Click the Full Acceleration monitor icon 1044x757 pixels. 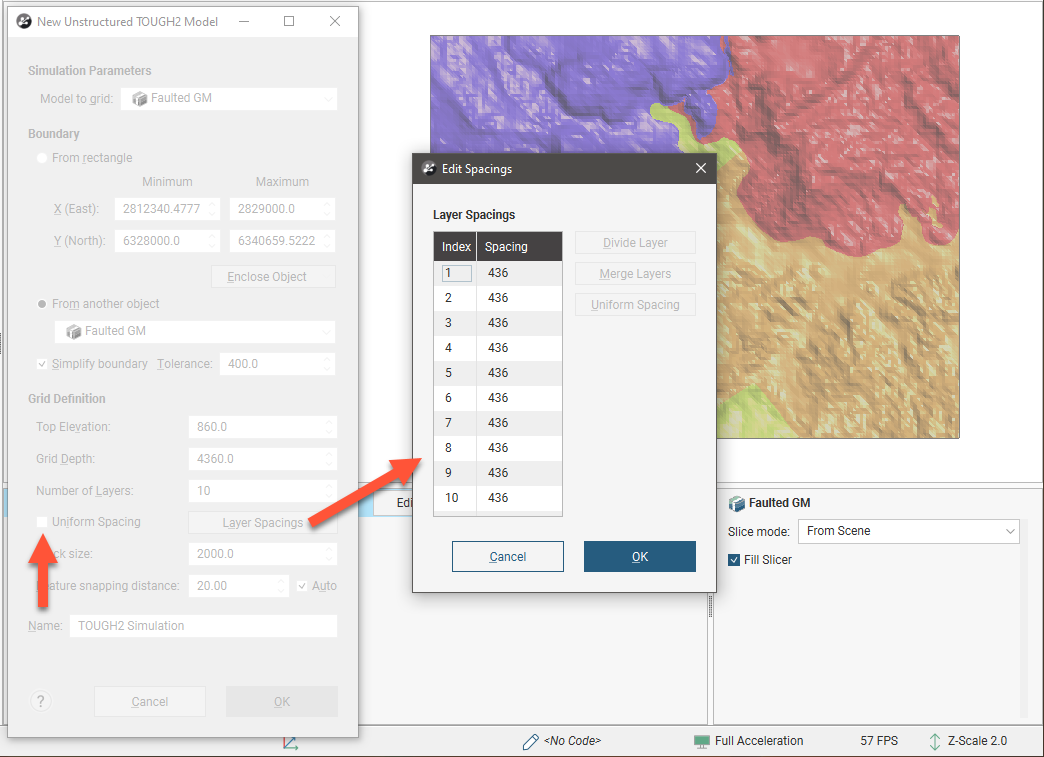702,741
